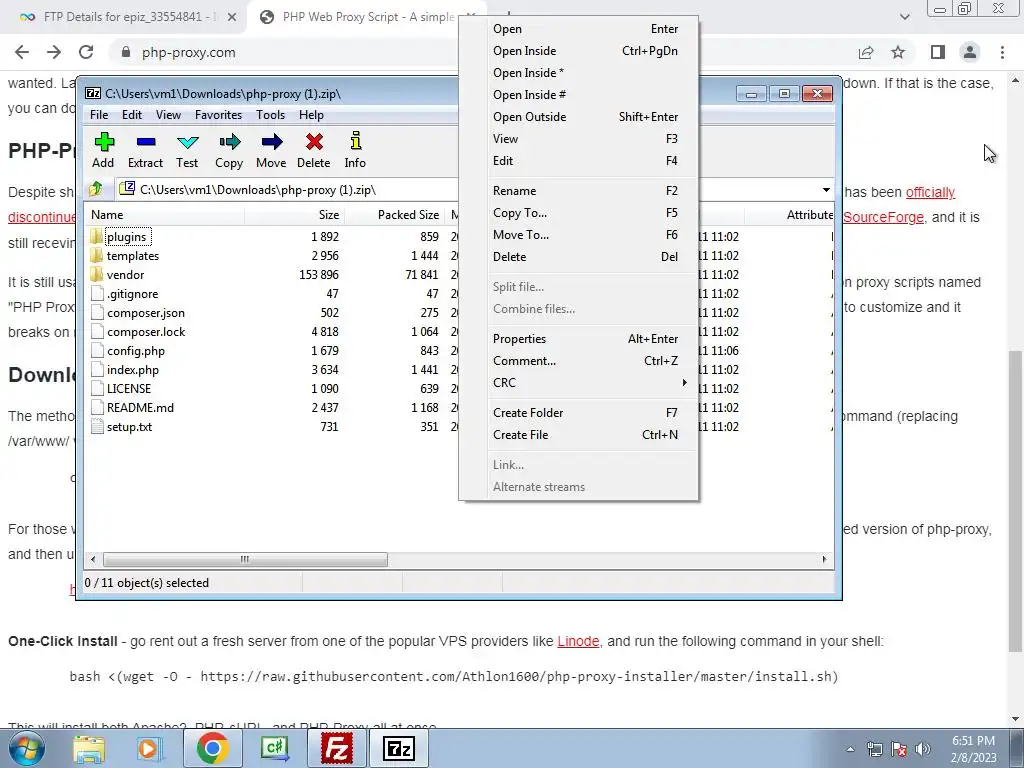Image resolution: width=1024 pixels, height=768 pixels.
Task: Go up one folder level in 7-Zip
Action: 96,189
